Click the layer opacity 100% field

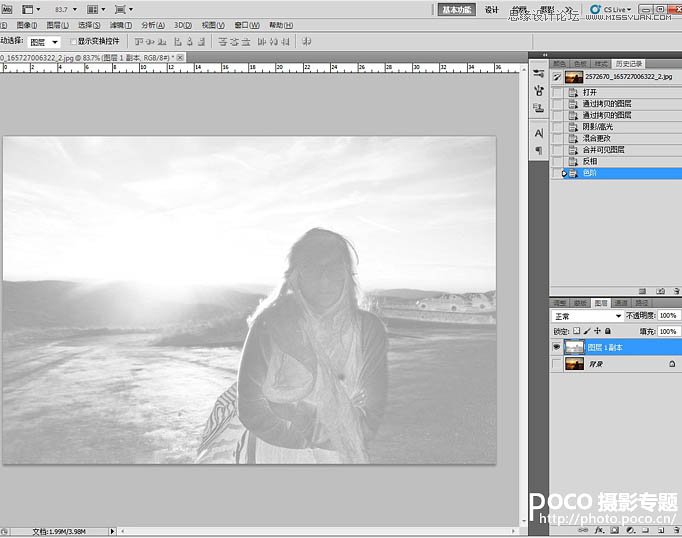(x=668, y=316)
